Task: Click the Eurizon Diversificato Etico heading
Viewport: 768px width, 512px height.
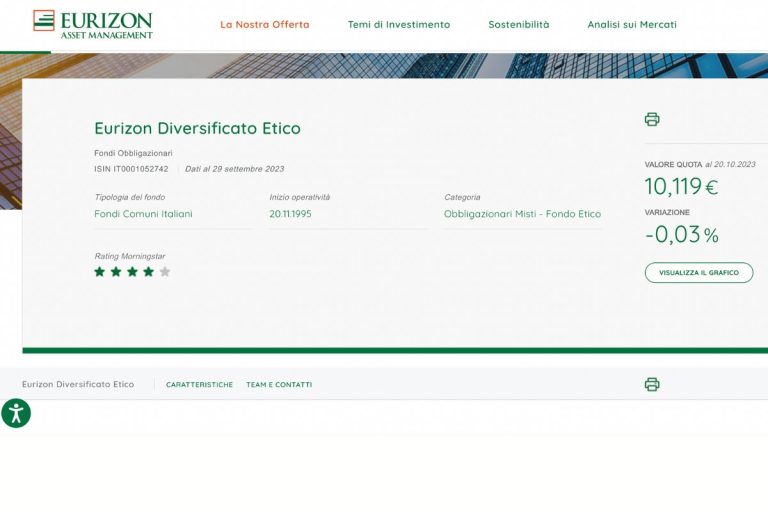Action: coord(197,128)
